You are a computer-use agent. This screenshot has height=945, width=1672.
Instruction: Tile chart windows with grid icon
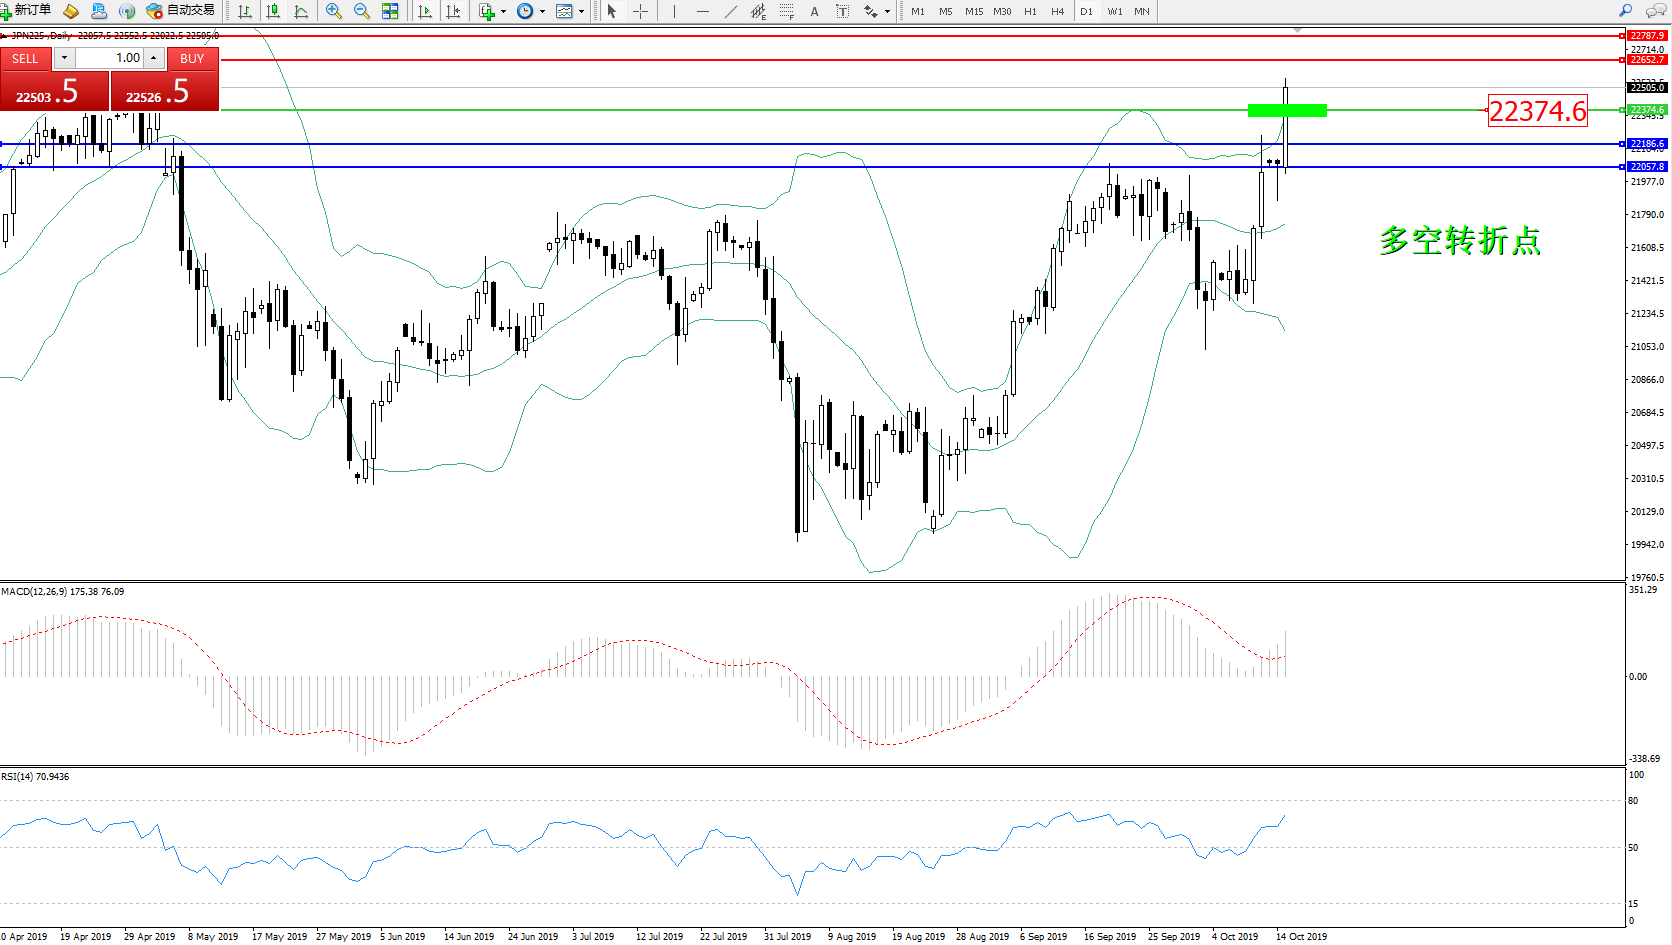(390, 11)
